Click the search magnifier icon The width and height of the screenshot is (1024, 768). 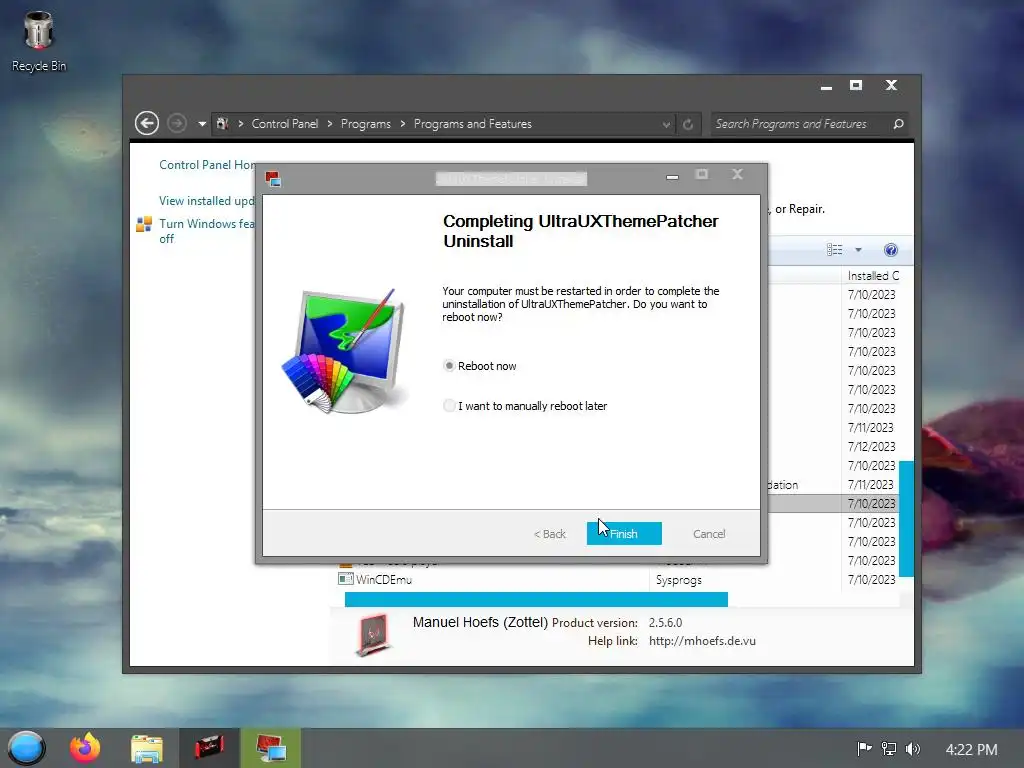click(x=898, y=123)
